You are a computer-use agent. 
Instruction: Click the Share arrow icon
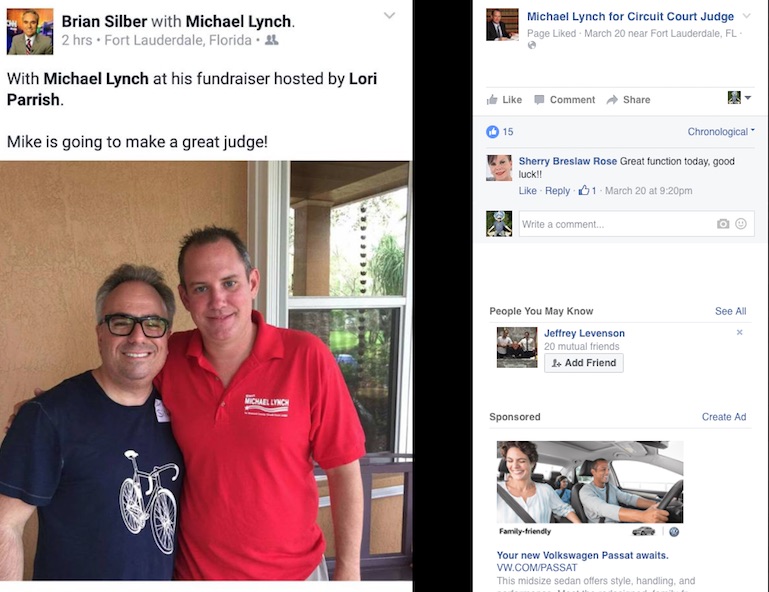pos(612,100)
